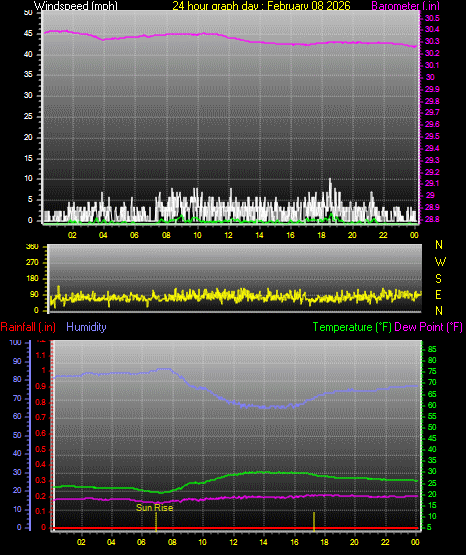Click hour label '22' under windspeed graph
Screen dimensions: 466x555
pos(383,235)
